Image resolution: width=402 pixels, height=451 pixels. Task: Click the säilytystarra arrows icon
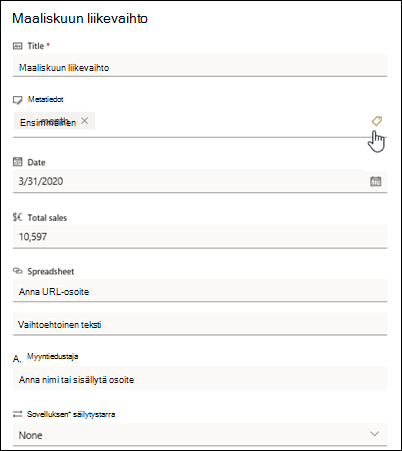point(17,414)
